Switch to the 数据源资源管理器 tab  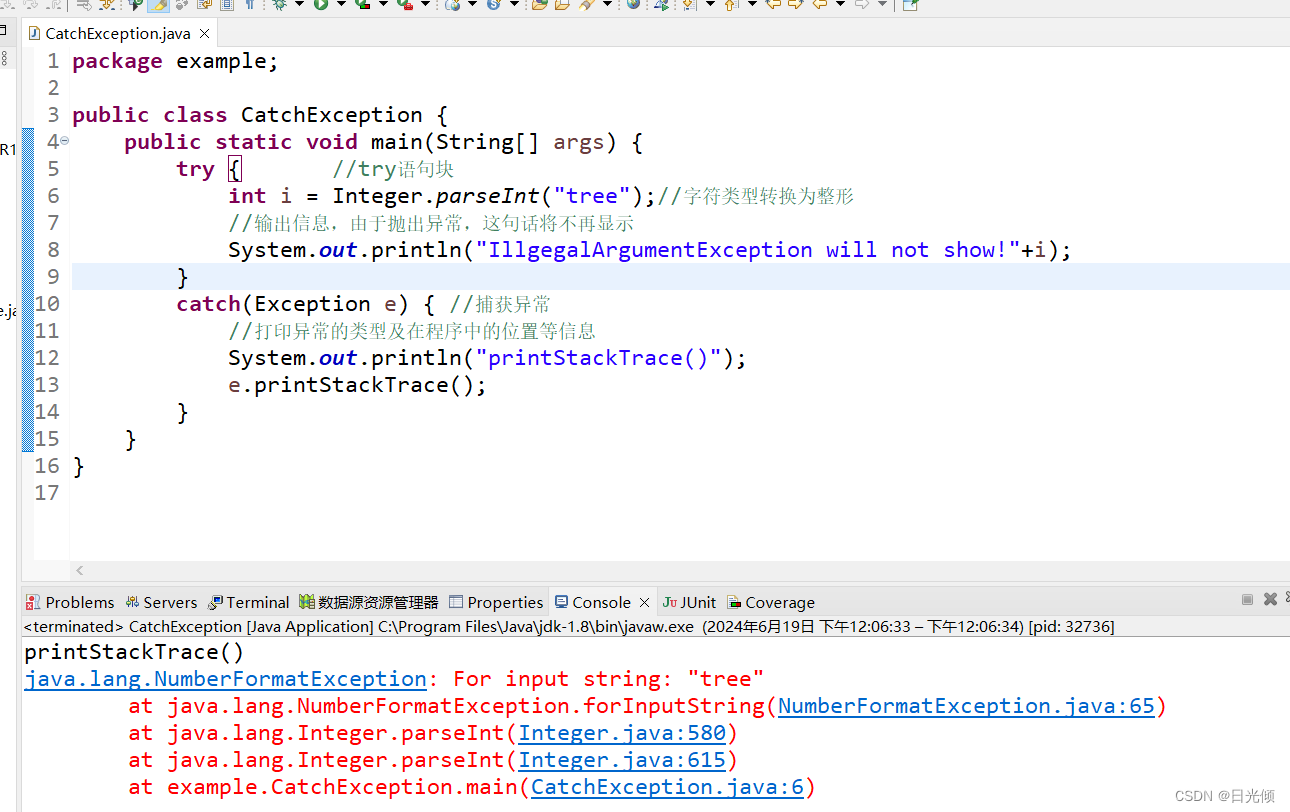tap(369, 602)
